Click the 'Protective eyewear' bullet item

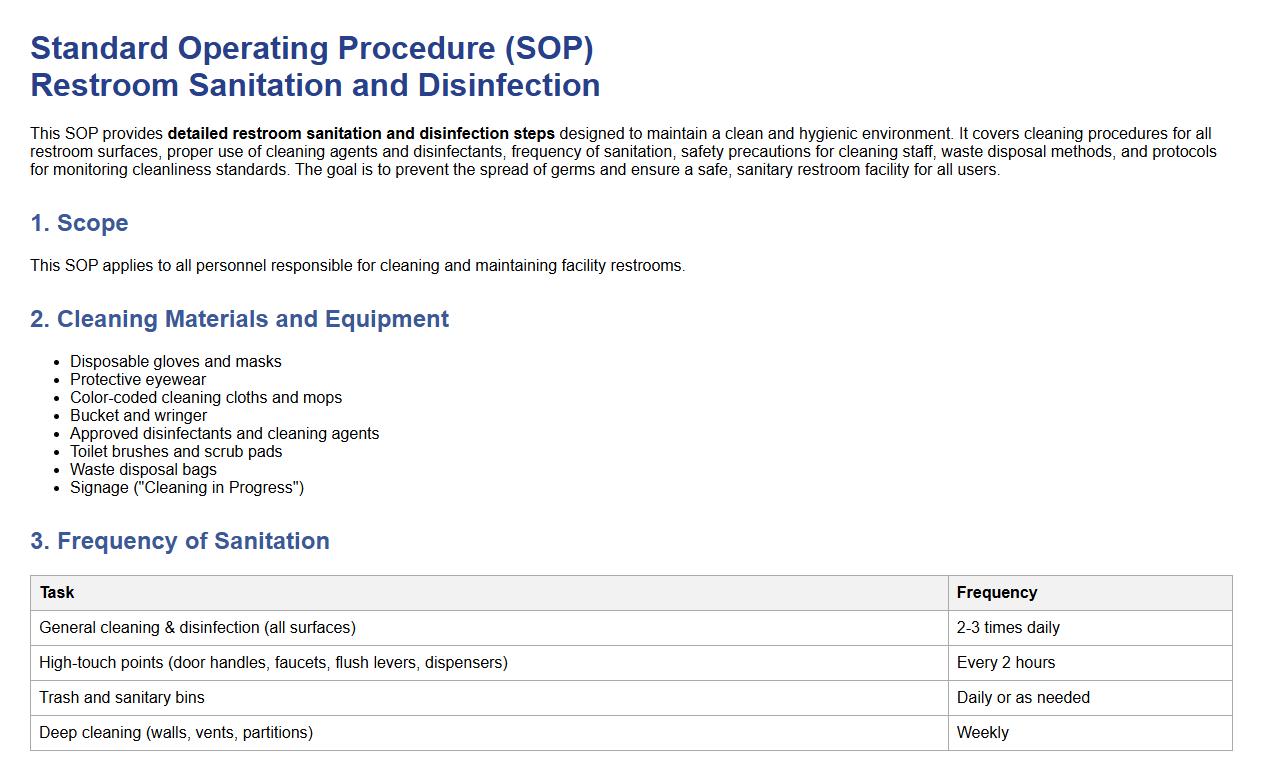(138, 379)
